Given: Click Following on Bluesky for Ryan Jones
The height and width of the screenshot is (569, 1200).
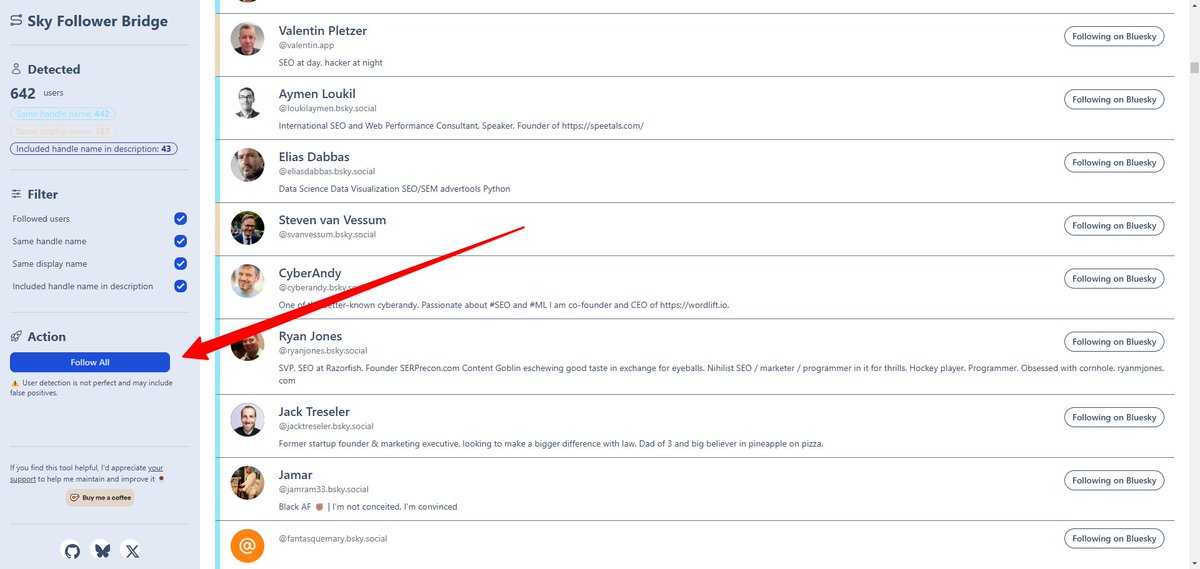Looking at the screenshot, I should pyautogui.click(x=1114, y=341).
